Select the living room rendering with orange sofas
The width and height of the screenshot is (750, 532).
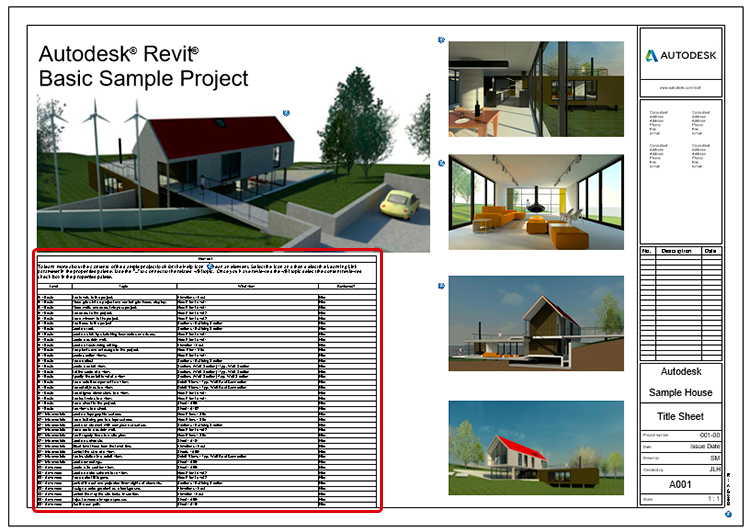click(536, 202)
